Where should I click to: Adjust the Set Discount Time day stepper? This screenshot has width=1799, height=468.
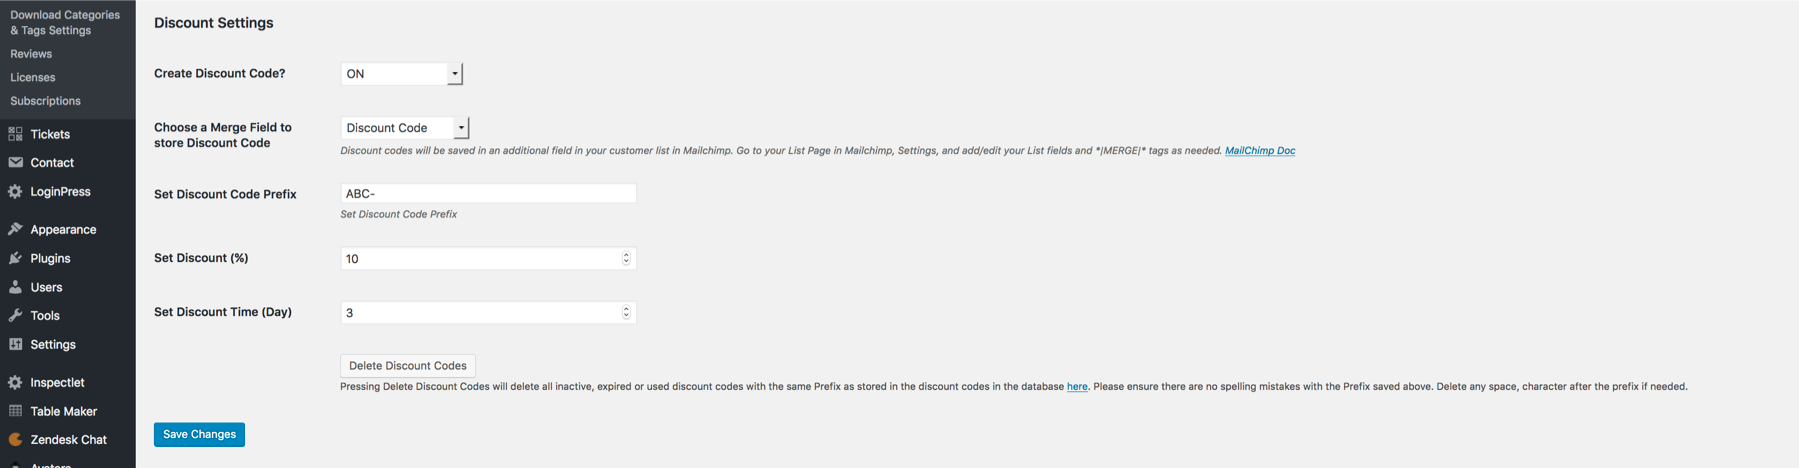point(626,312)
